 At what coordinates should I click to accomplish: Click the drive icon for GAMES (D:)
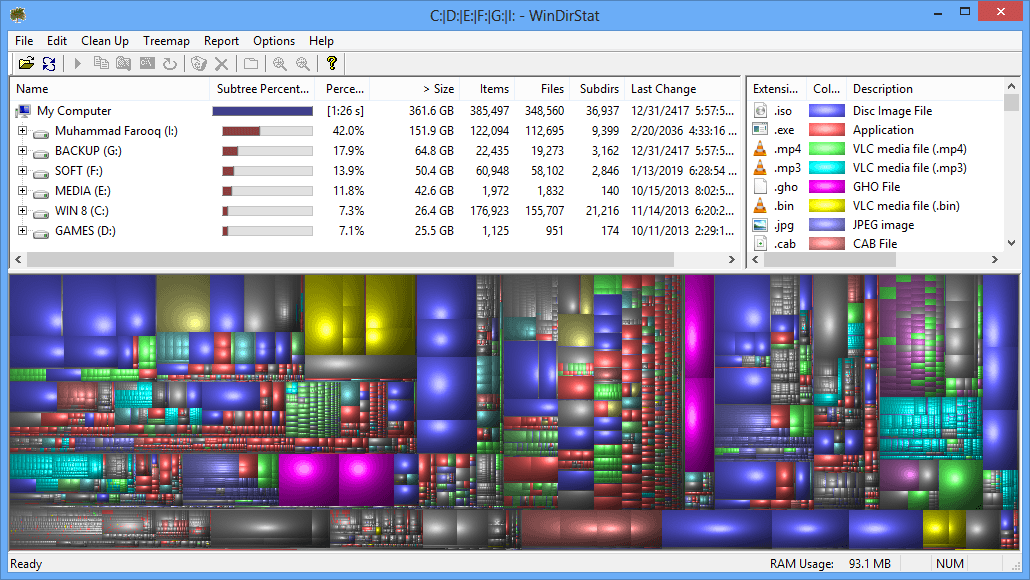[41, 233]
